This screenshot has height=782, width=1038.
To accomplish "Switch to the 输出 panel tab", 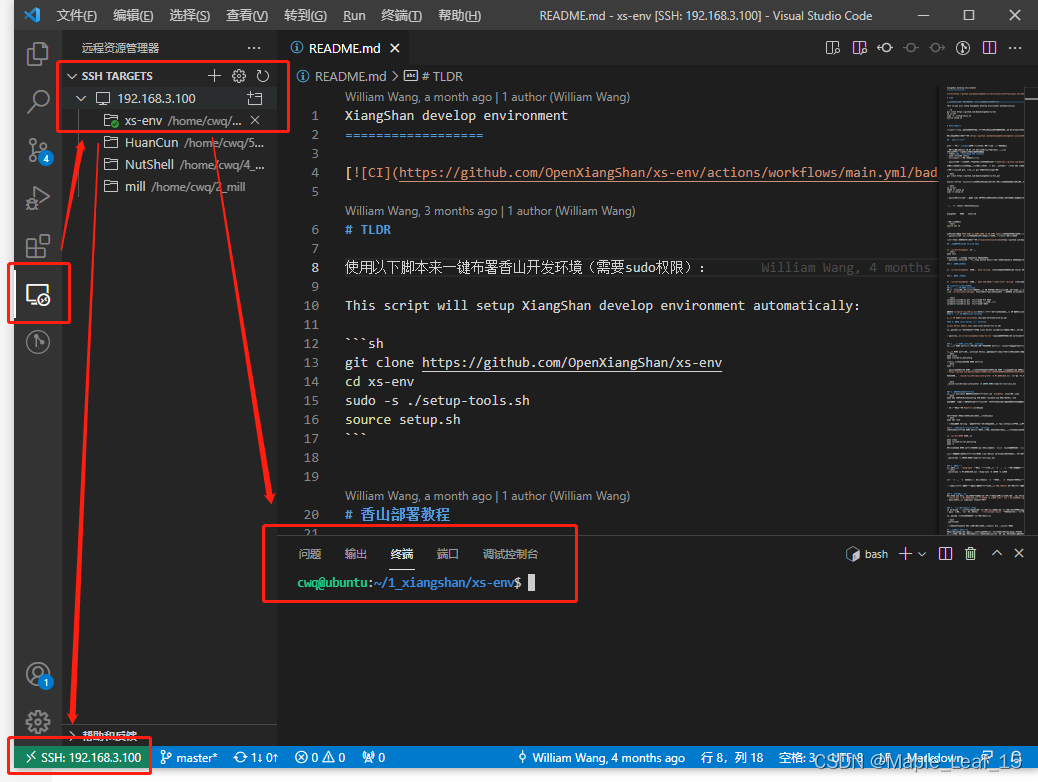I will click(x=355, y=554).
